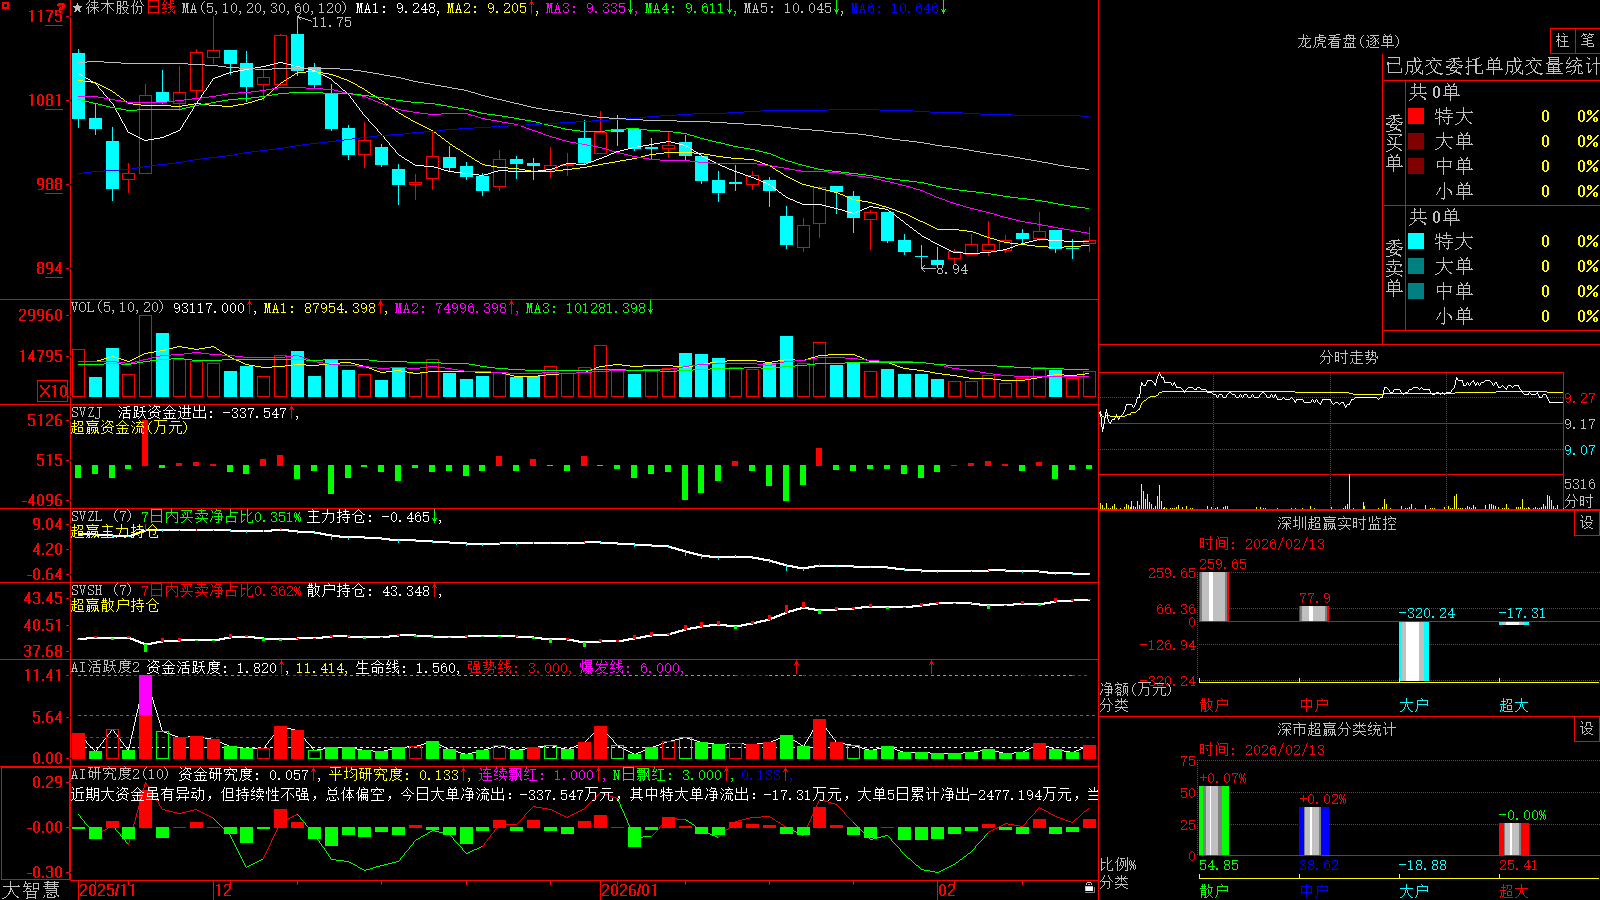Click the 大智慧 logo at bottom left
The height and width of the screenshot is (900, 1600).
click(x=31, y=889)
